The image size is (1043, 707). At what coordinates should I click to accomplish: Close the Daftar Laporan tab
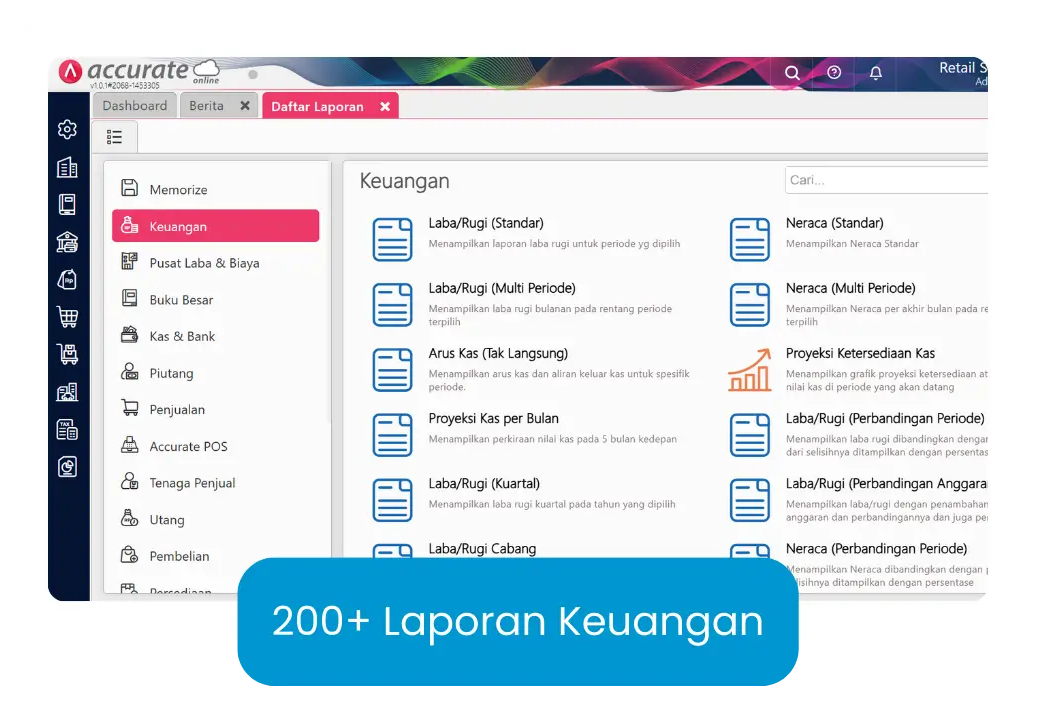385,107
